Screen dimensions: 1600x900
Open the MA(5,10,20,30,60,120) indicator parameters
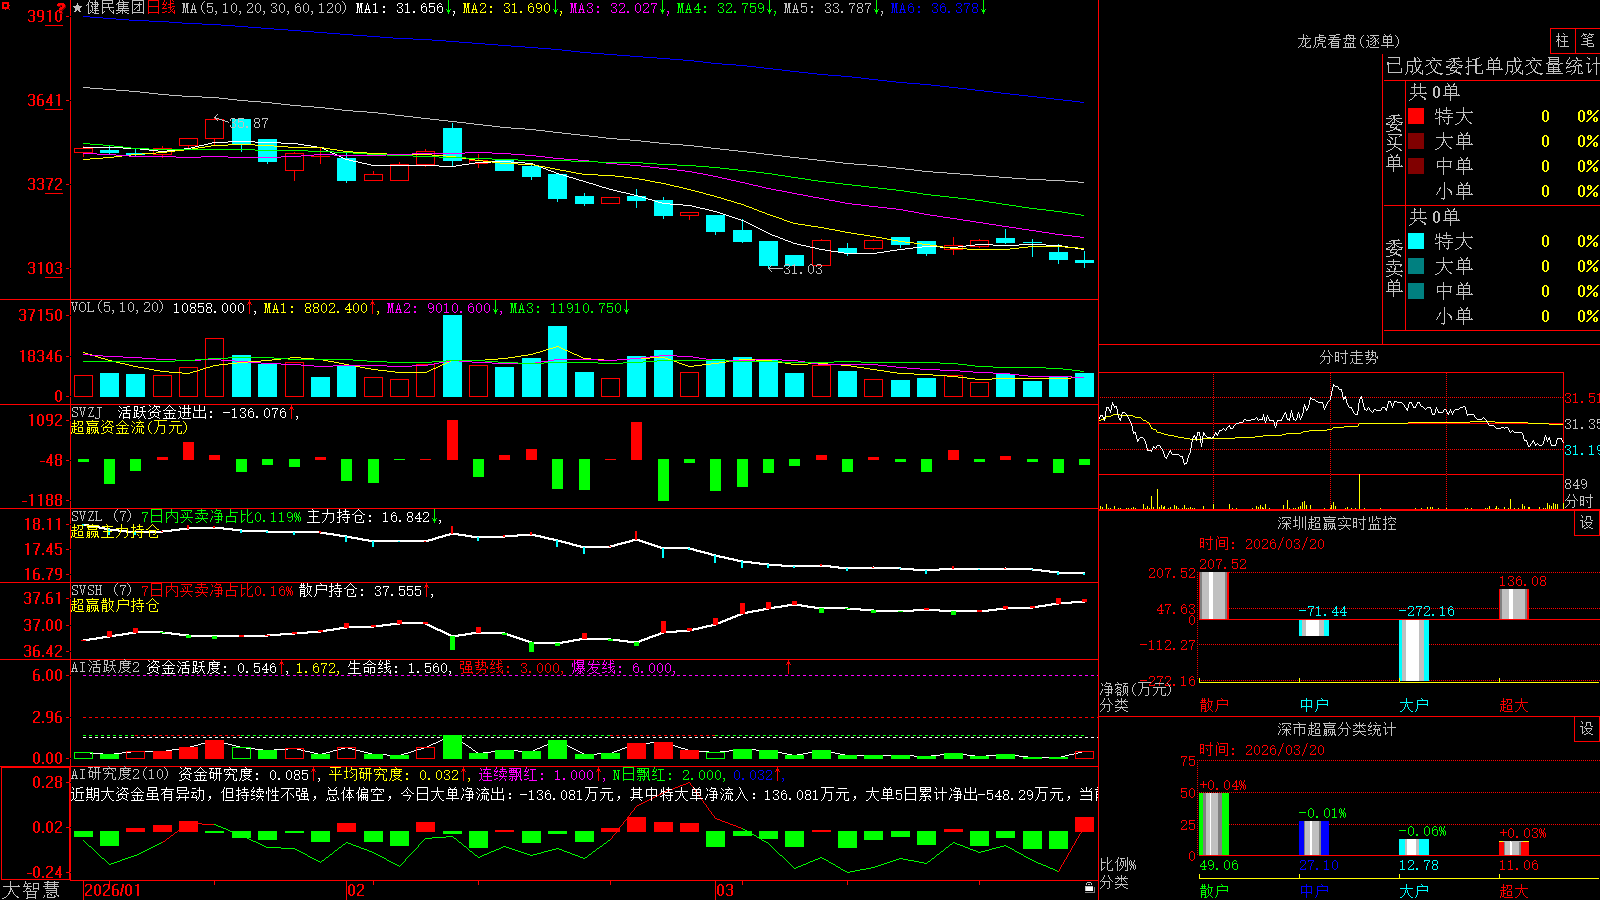click(264, 8)
